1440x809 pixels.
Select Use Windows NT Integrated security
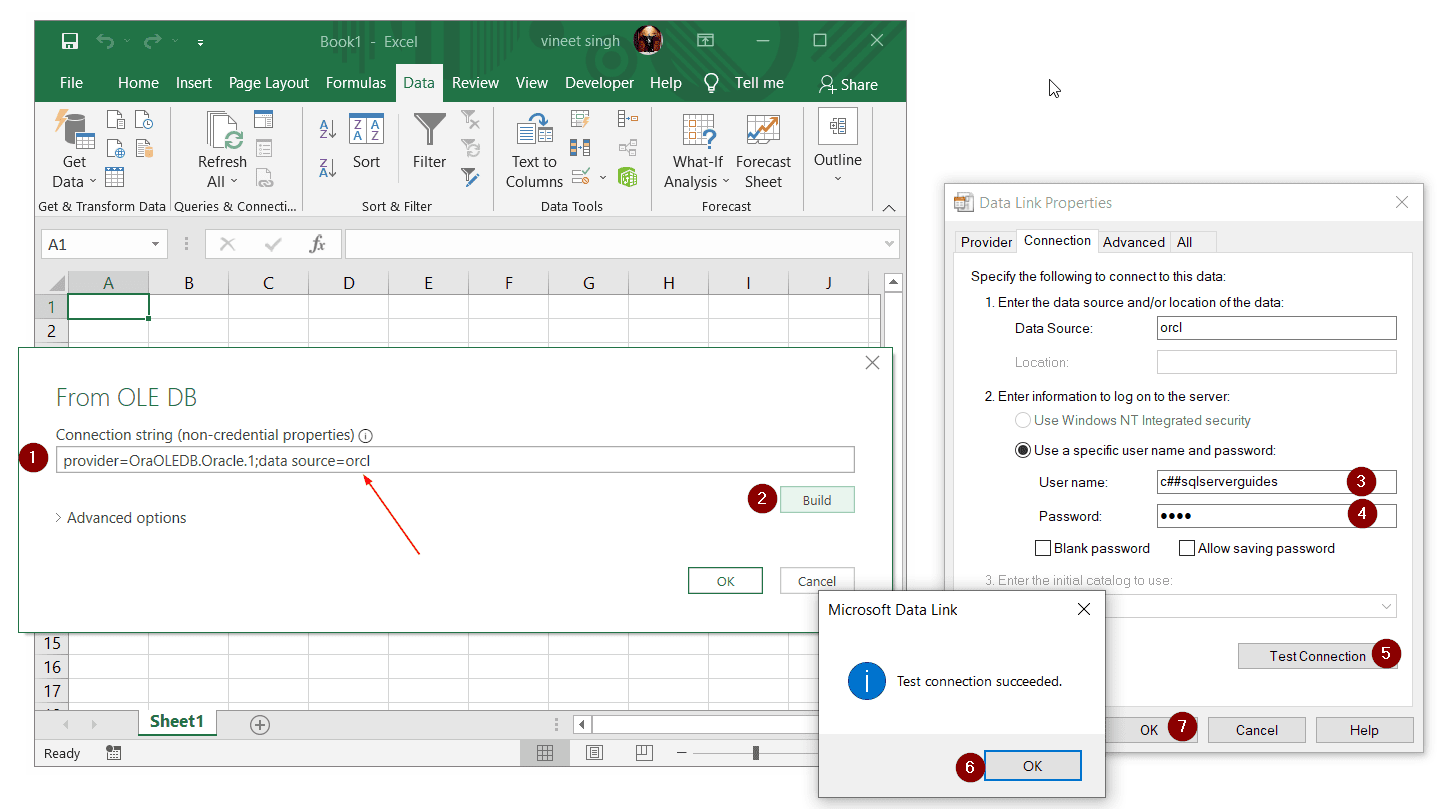1024,421
